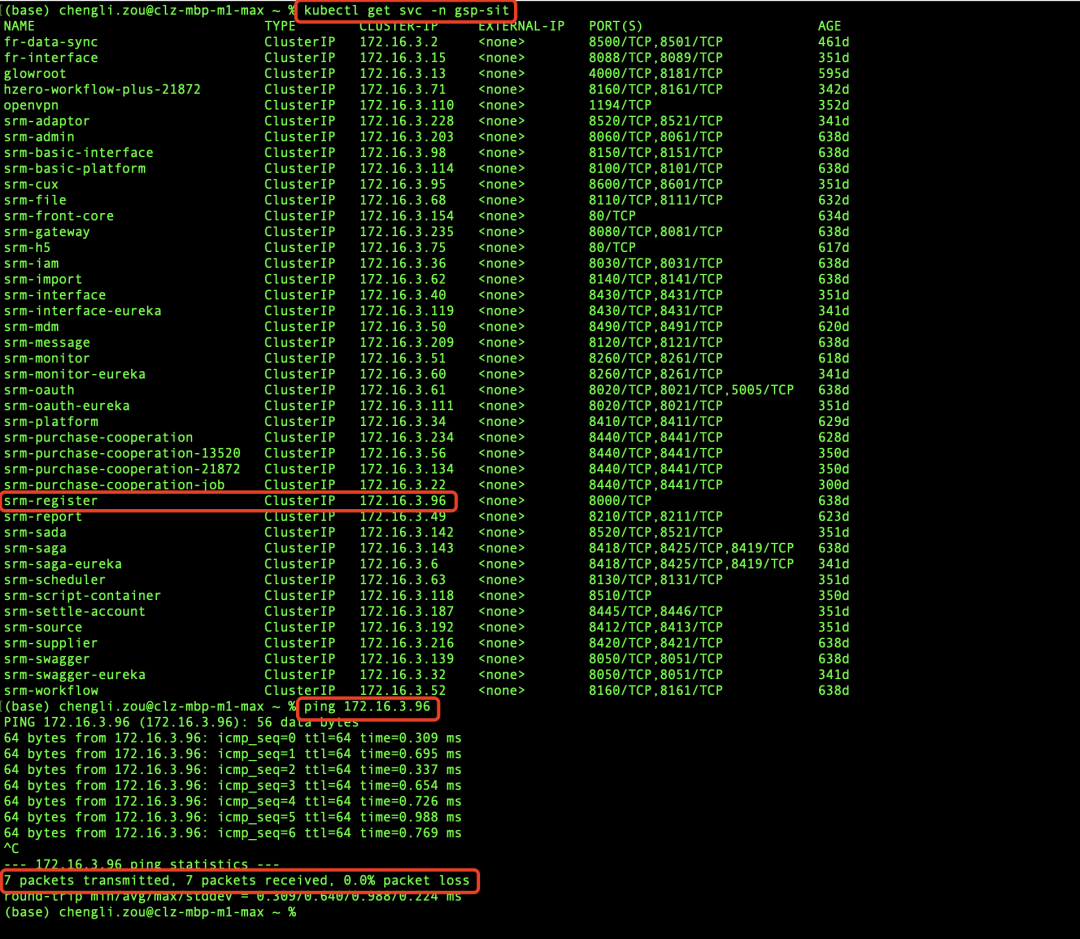Click the srm-platform service name
1080x939 pixels.
(x=51, y=422)
